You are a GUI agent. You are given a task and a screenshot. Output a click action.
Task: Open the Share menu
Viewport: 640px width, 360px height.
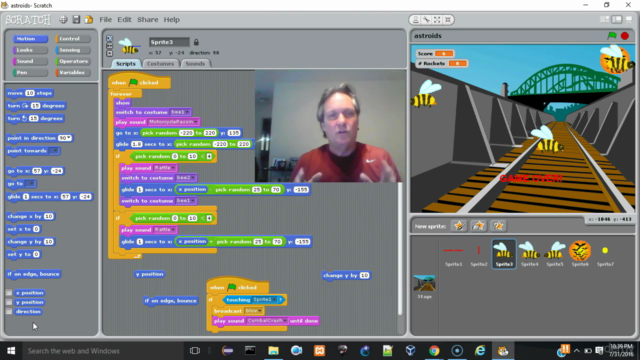click(147, 20)
